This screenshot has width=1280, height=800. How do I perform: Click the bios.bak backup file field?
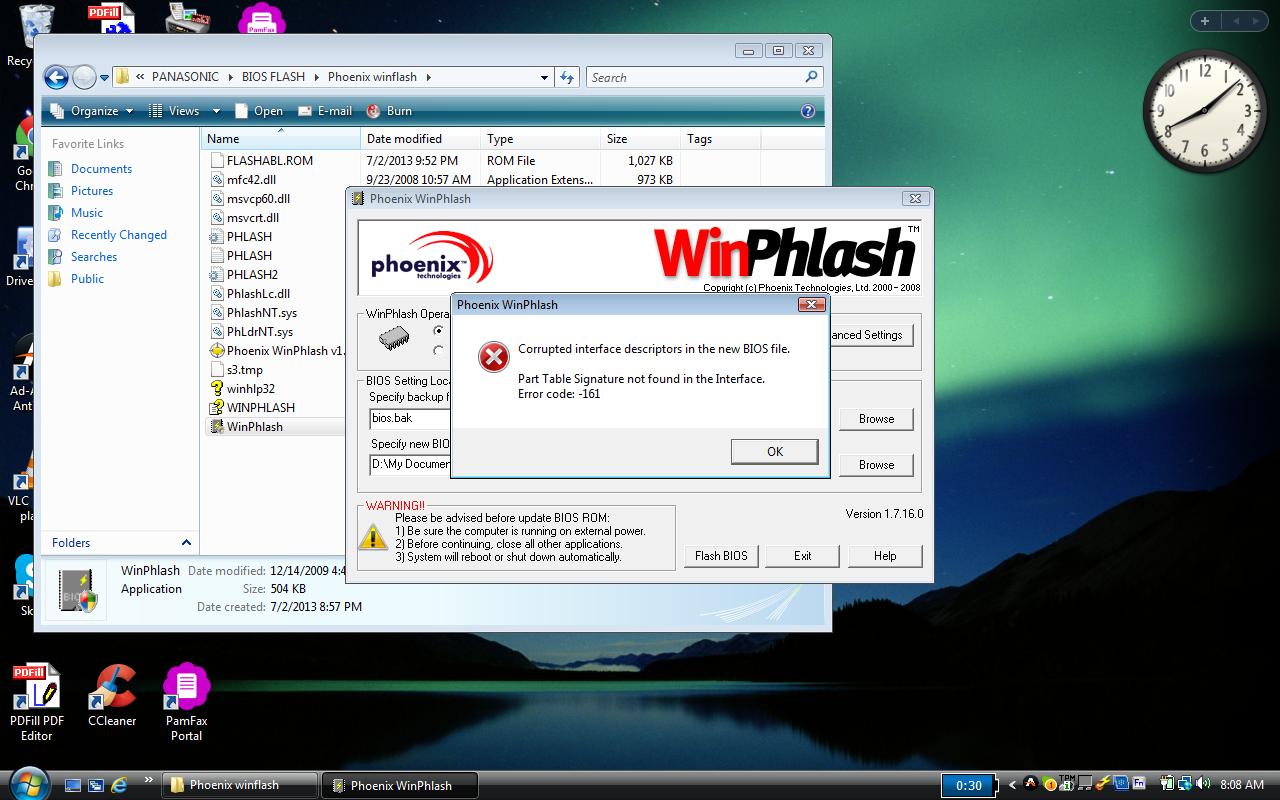coord(410,419)
